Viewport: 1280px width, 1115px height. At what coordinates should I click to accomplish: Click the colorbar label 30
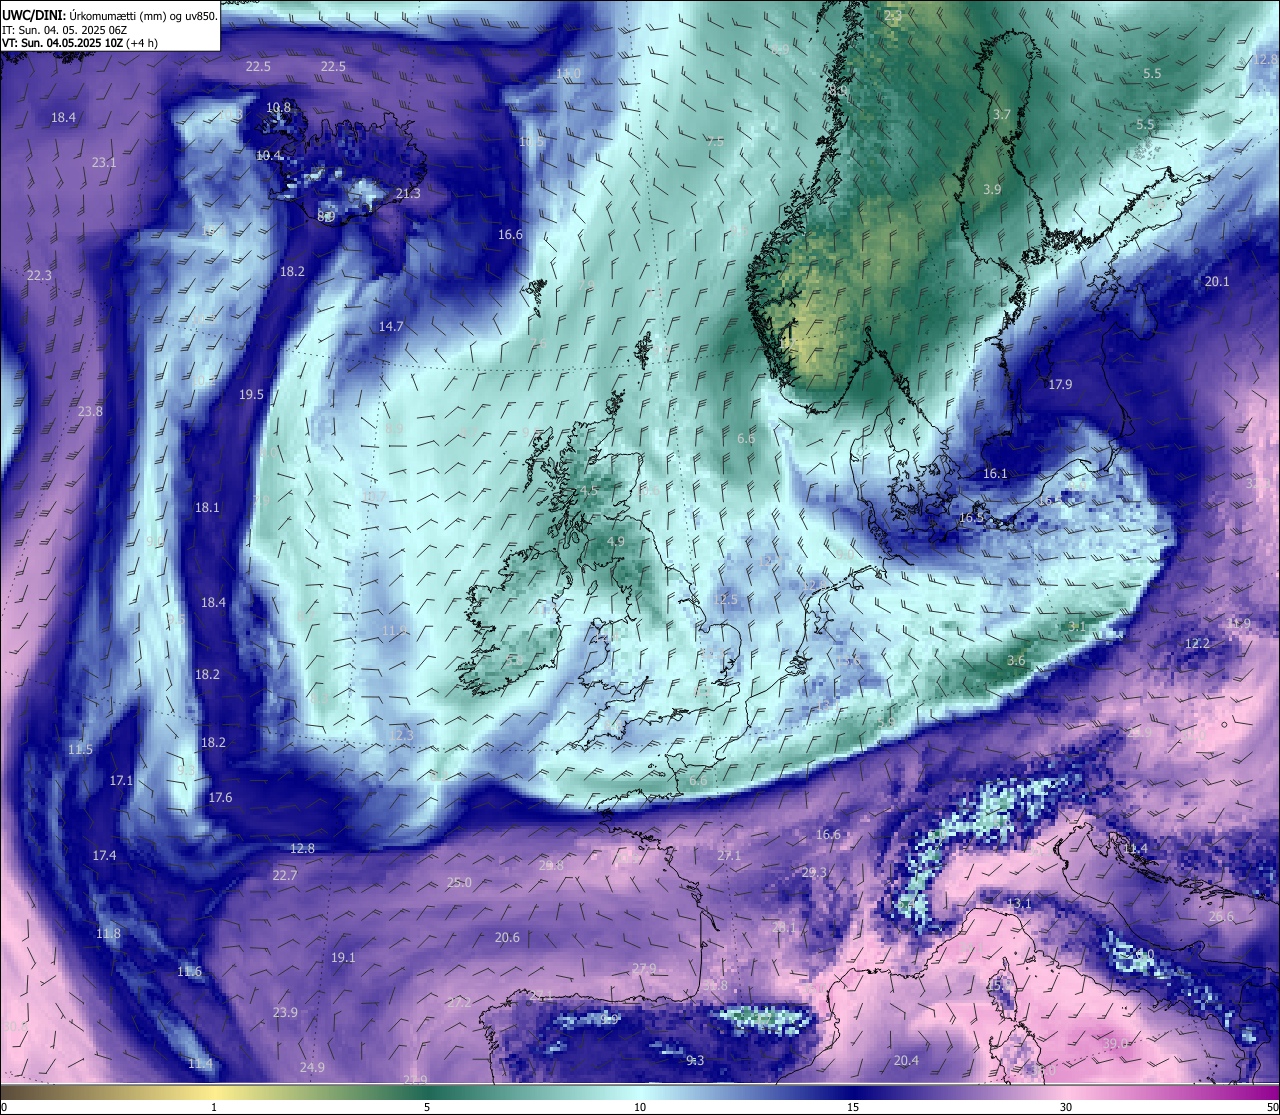pos(1066,1107)
